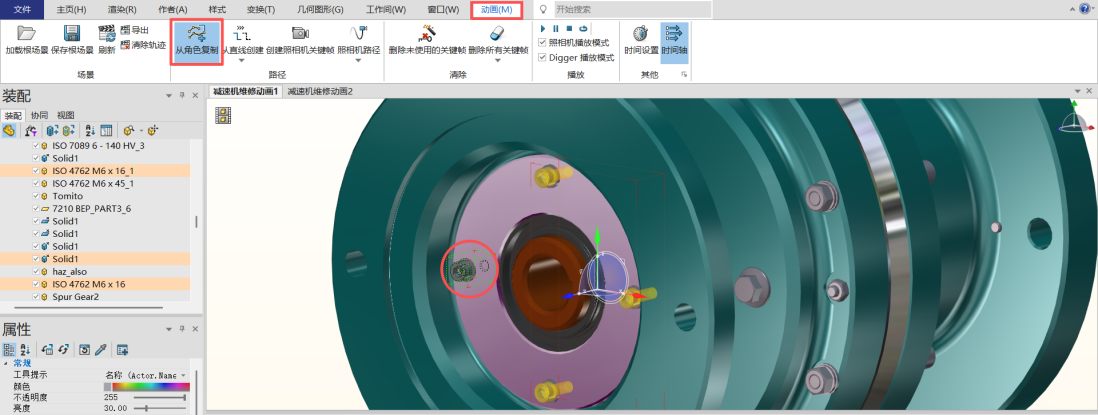Click the Pause animation button

tap(556, 29)
